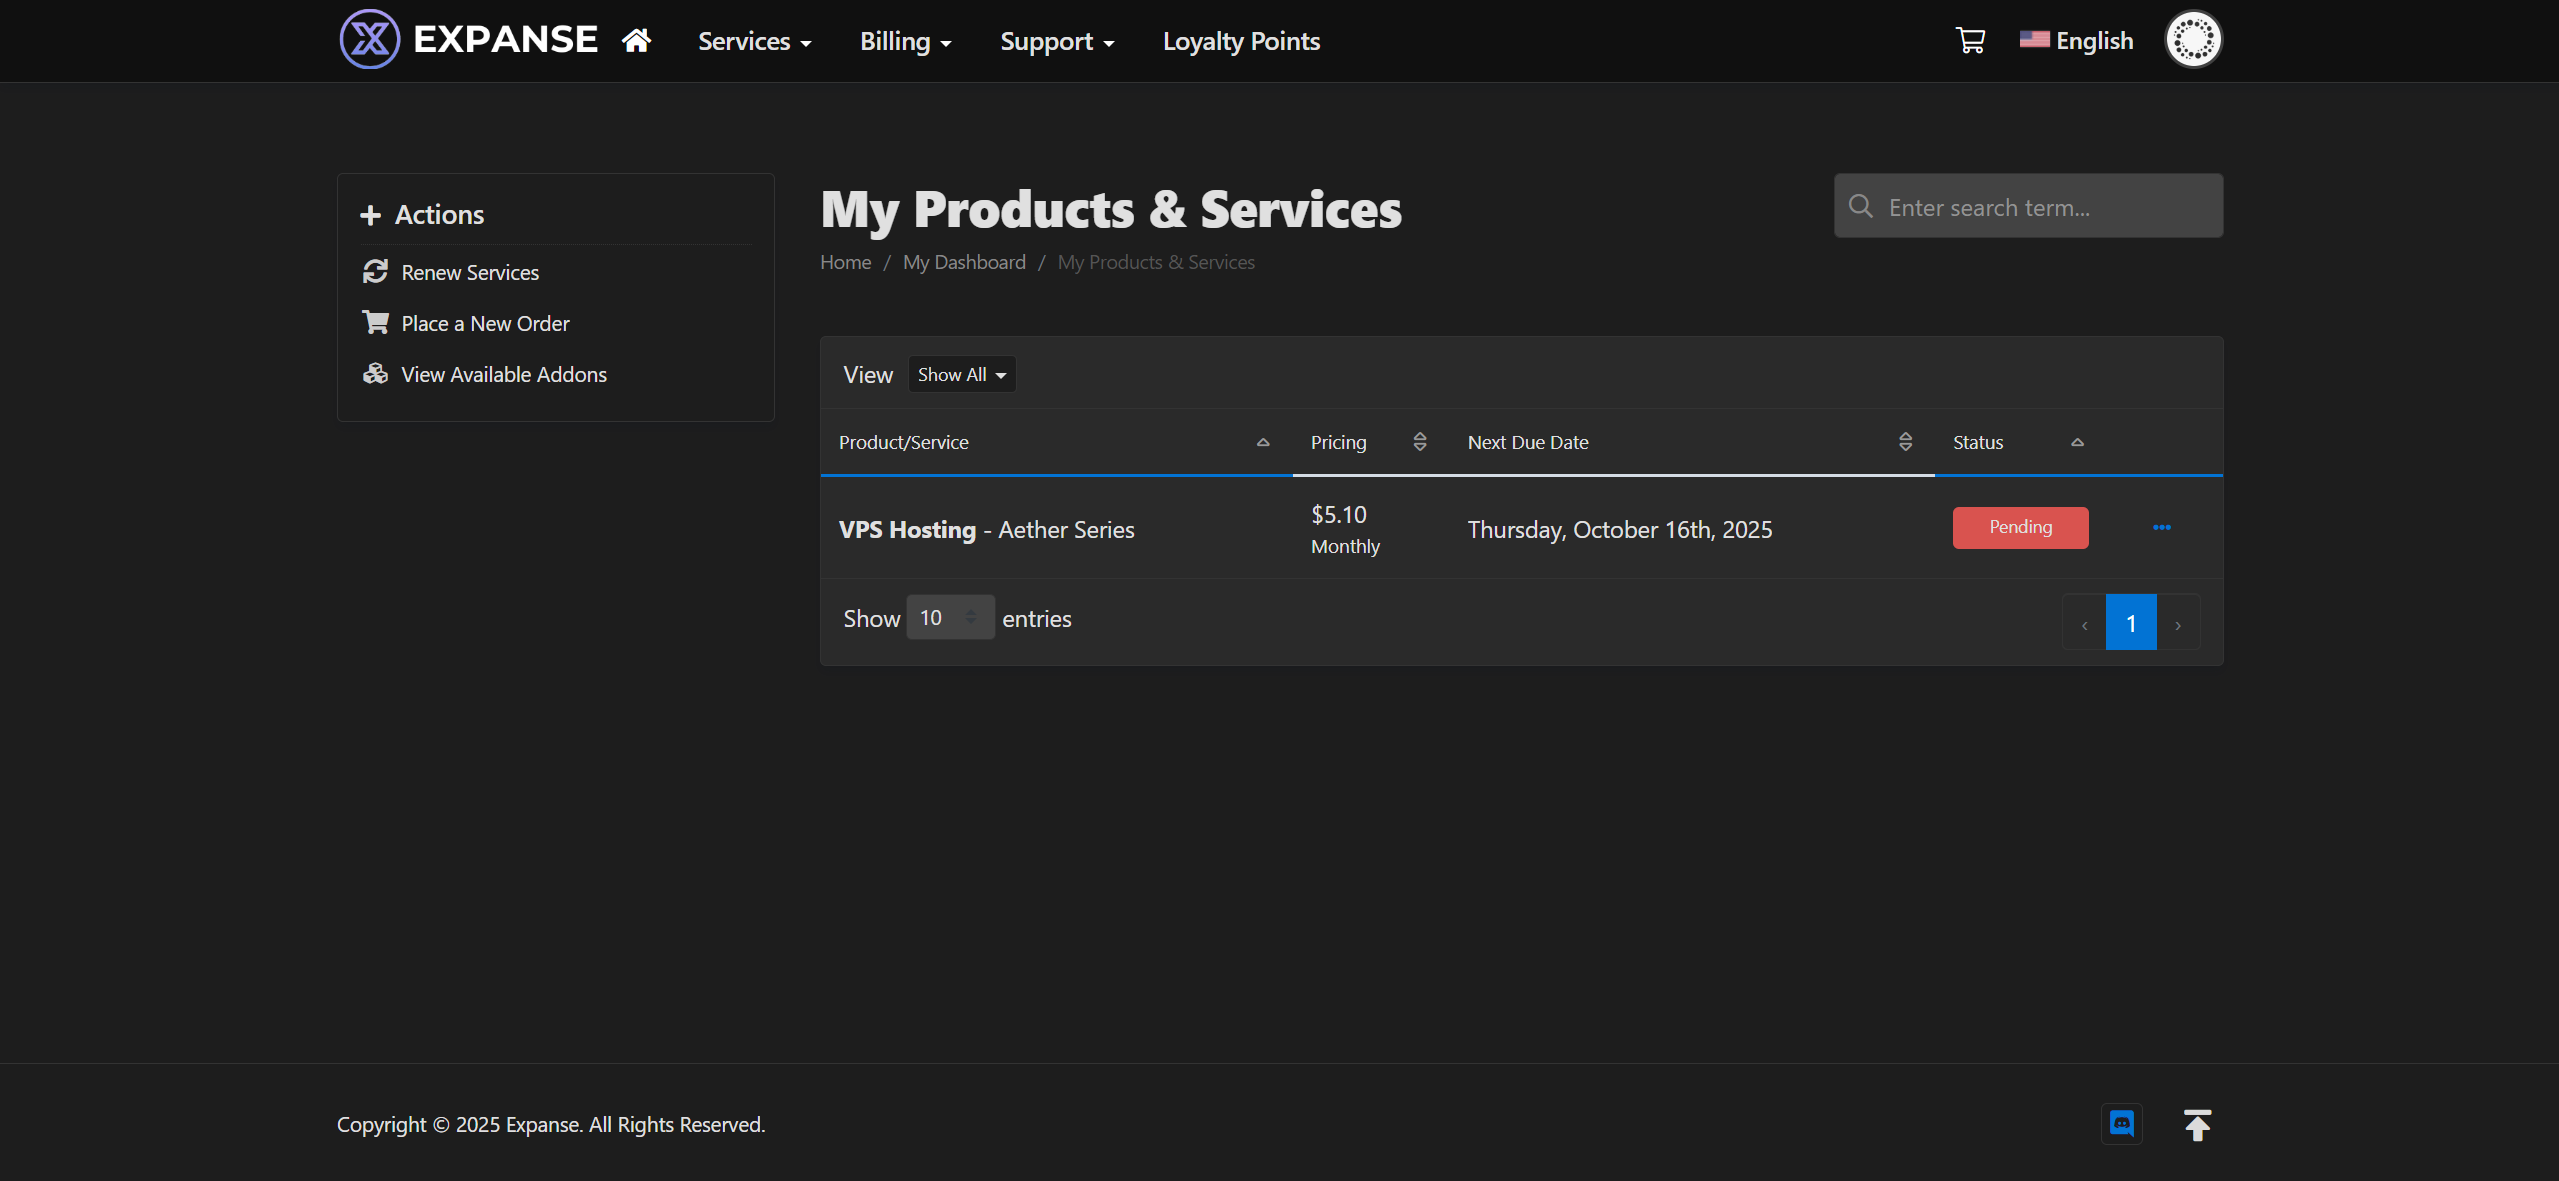Click the Pending status badge
Screen dimensions: 2559x1181
tap(2020, 528)
